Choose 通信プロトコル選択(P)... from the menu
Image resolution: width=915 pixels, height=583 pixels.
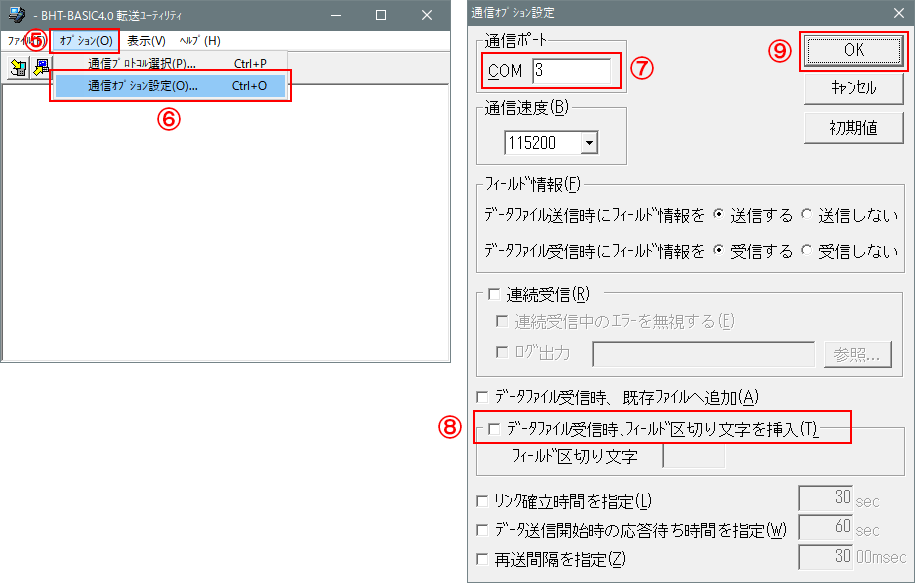(142, 64)
